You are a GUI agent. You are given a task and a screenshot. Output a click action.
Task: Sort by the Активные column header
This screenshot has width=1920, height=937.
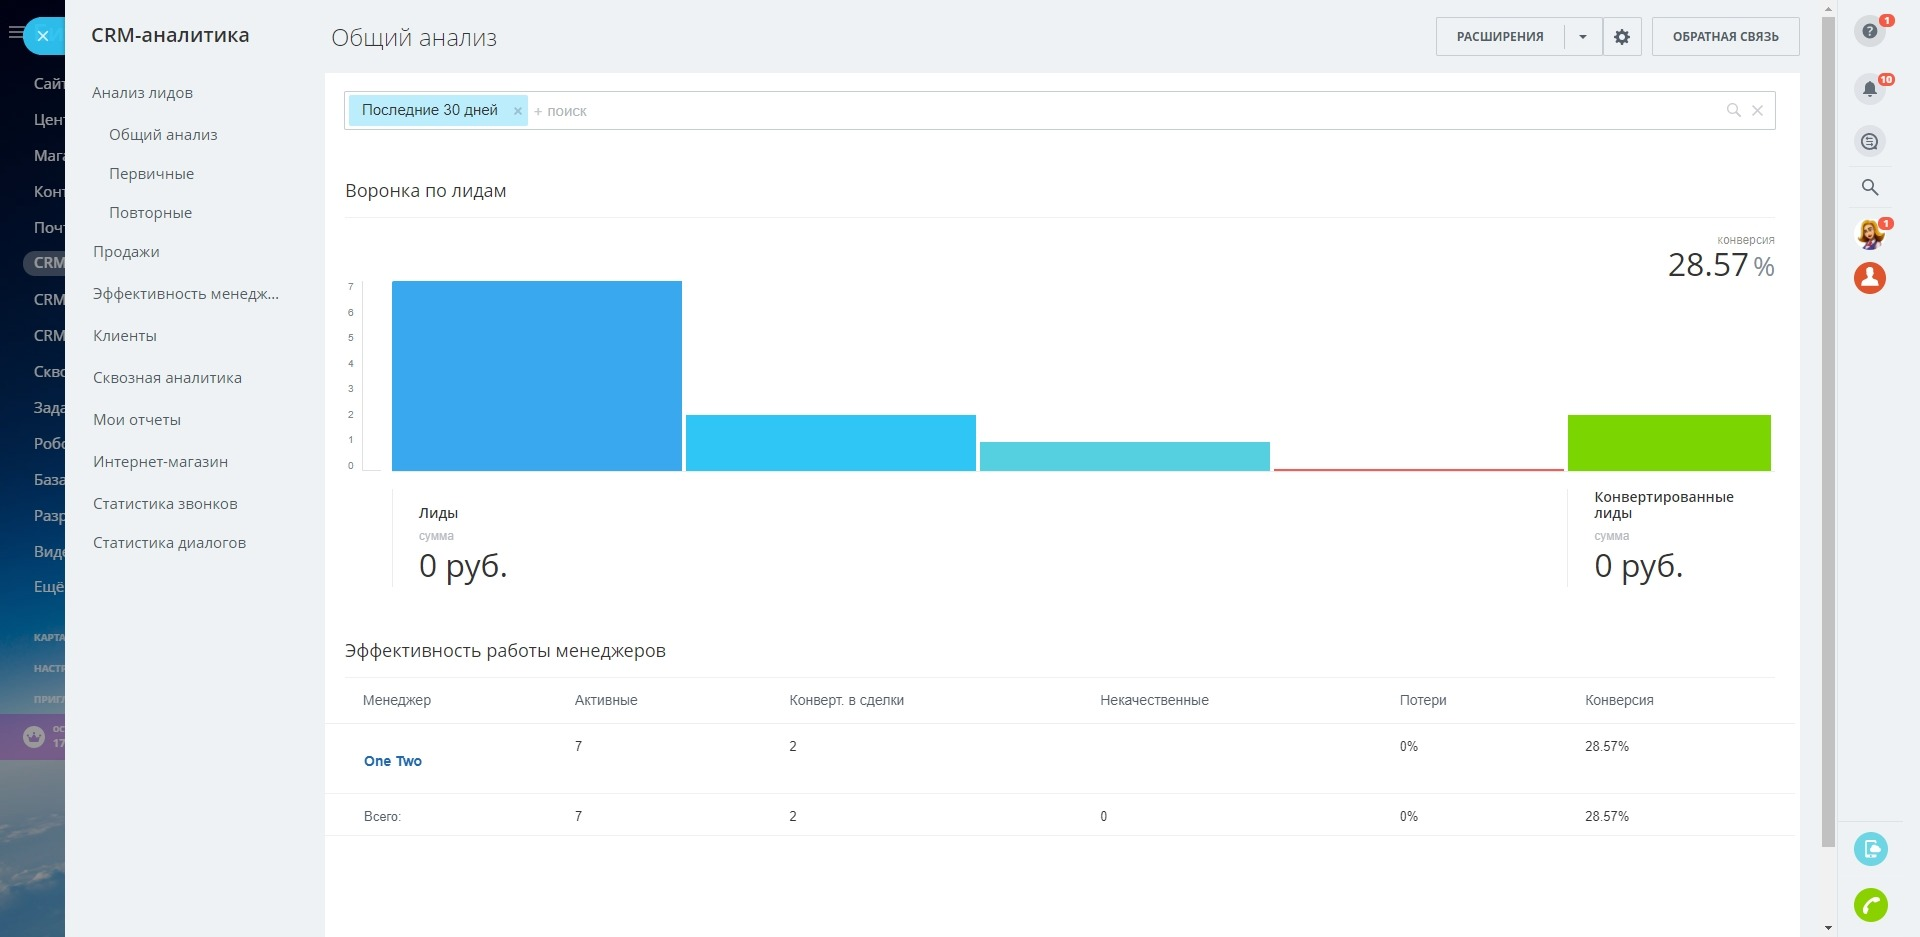coord(606,700)
